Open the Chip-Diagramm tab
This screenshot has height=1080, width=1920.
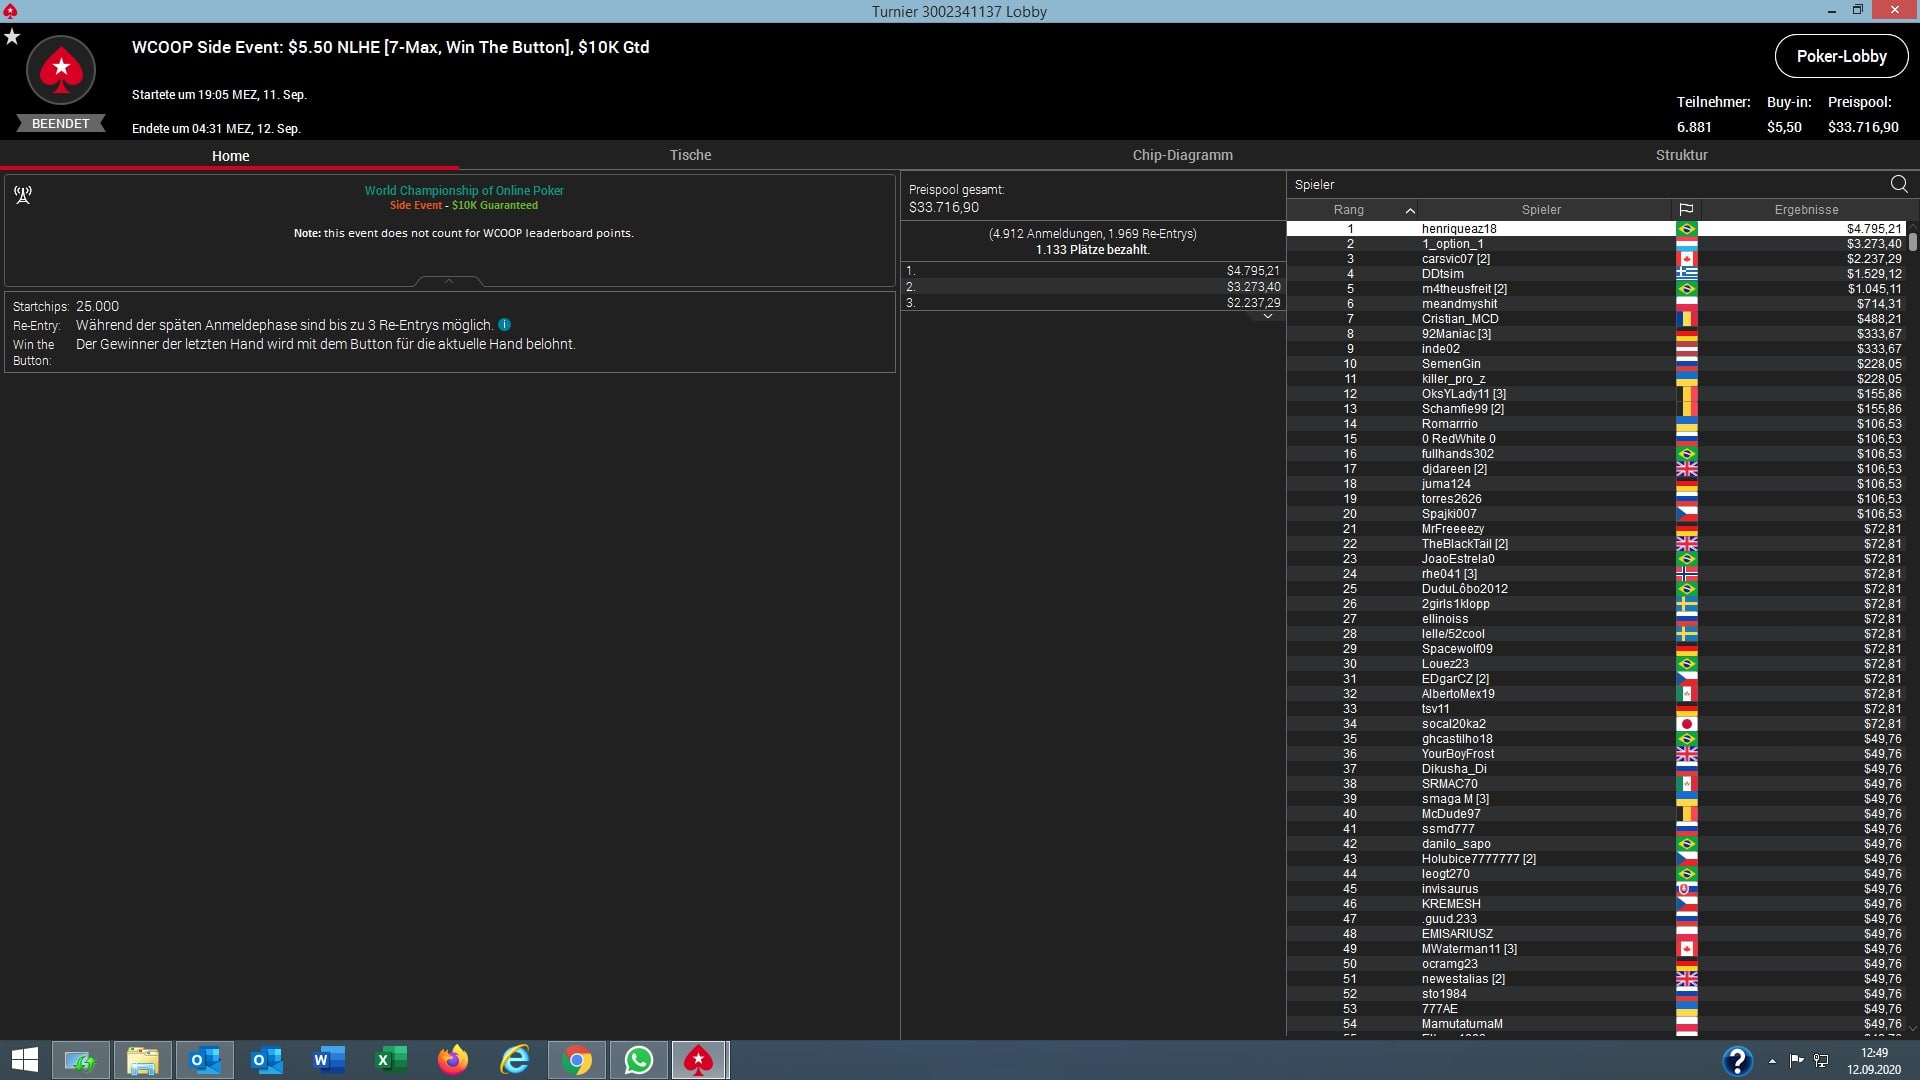[x=1182, y=155]
